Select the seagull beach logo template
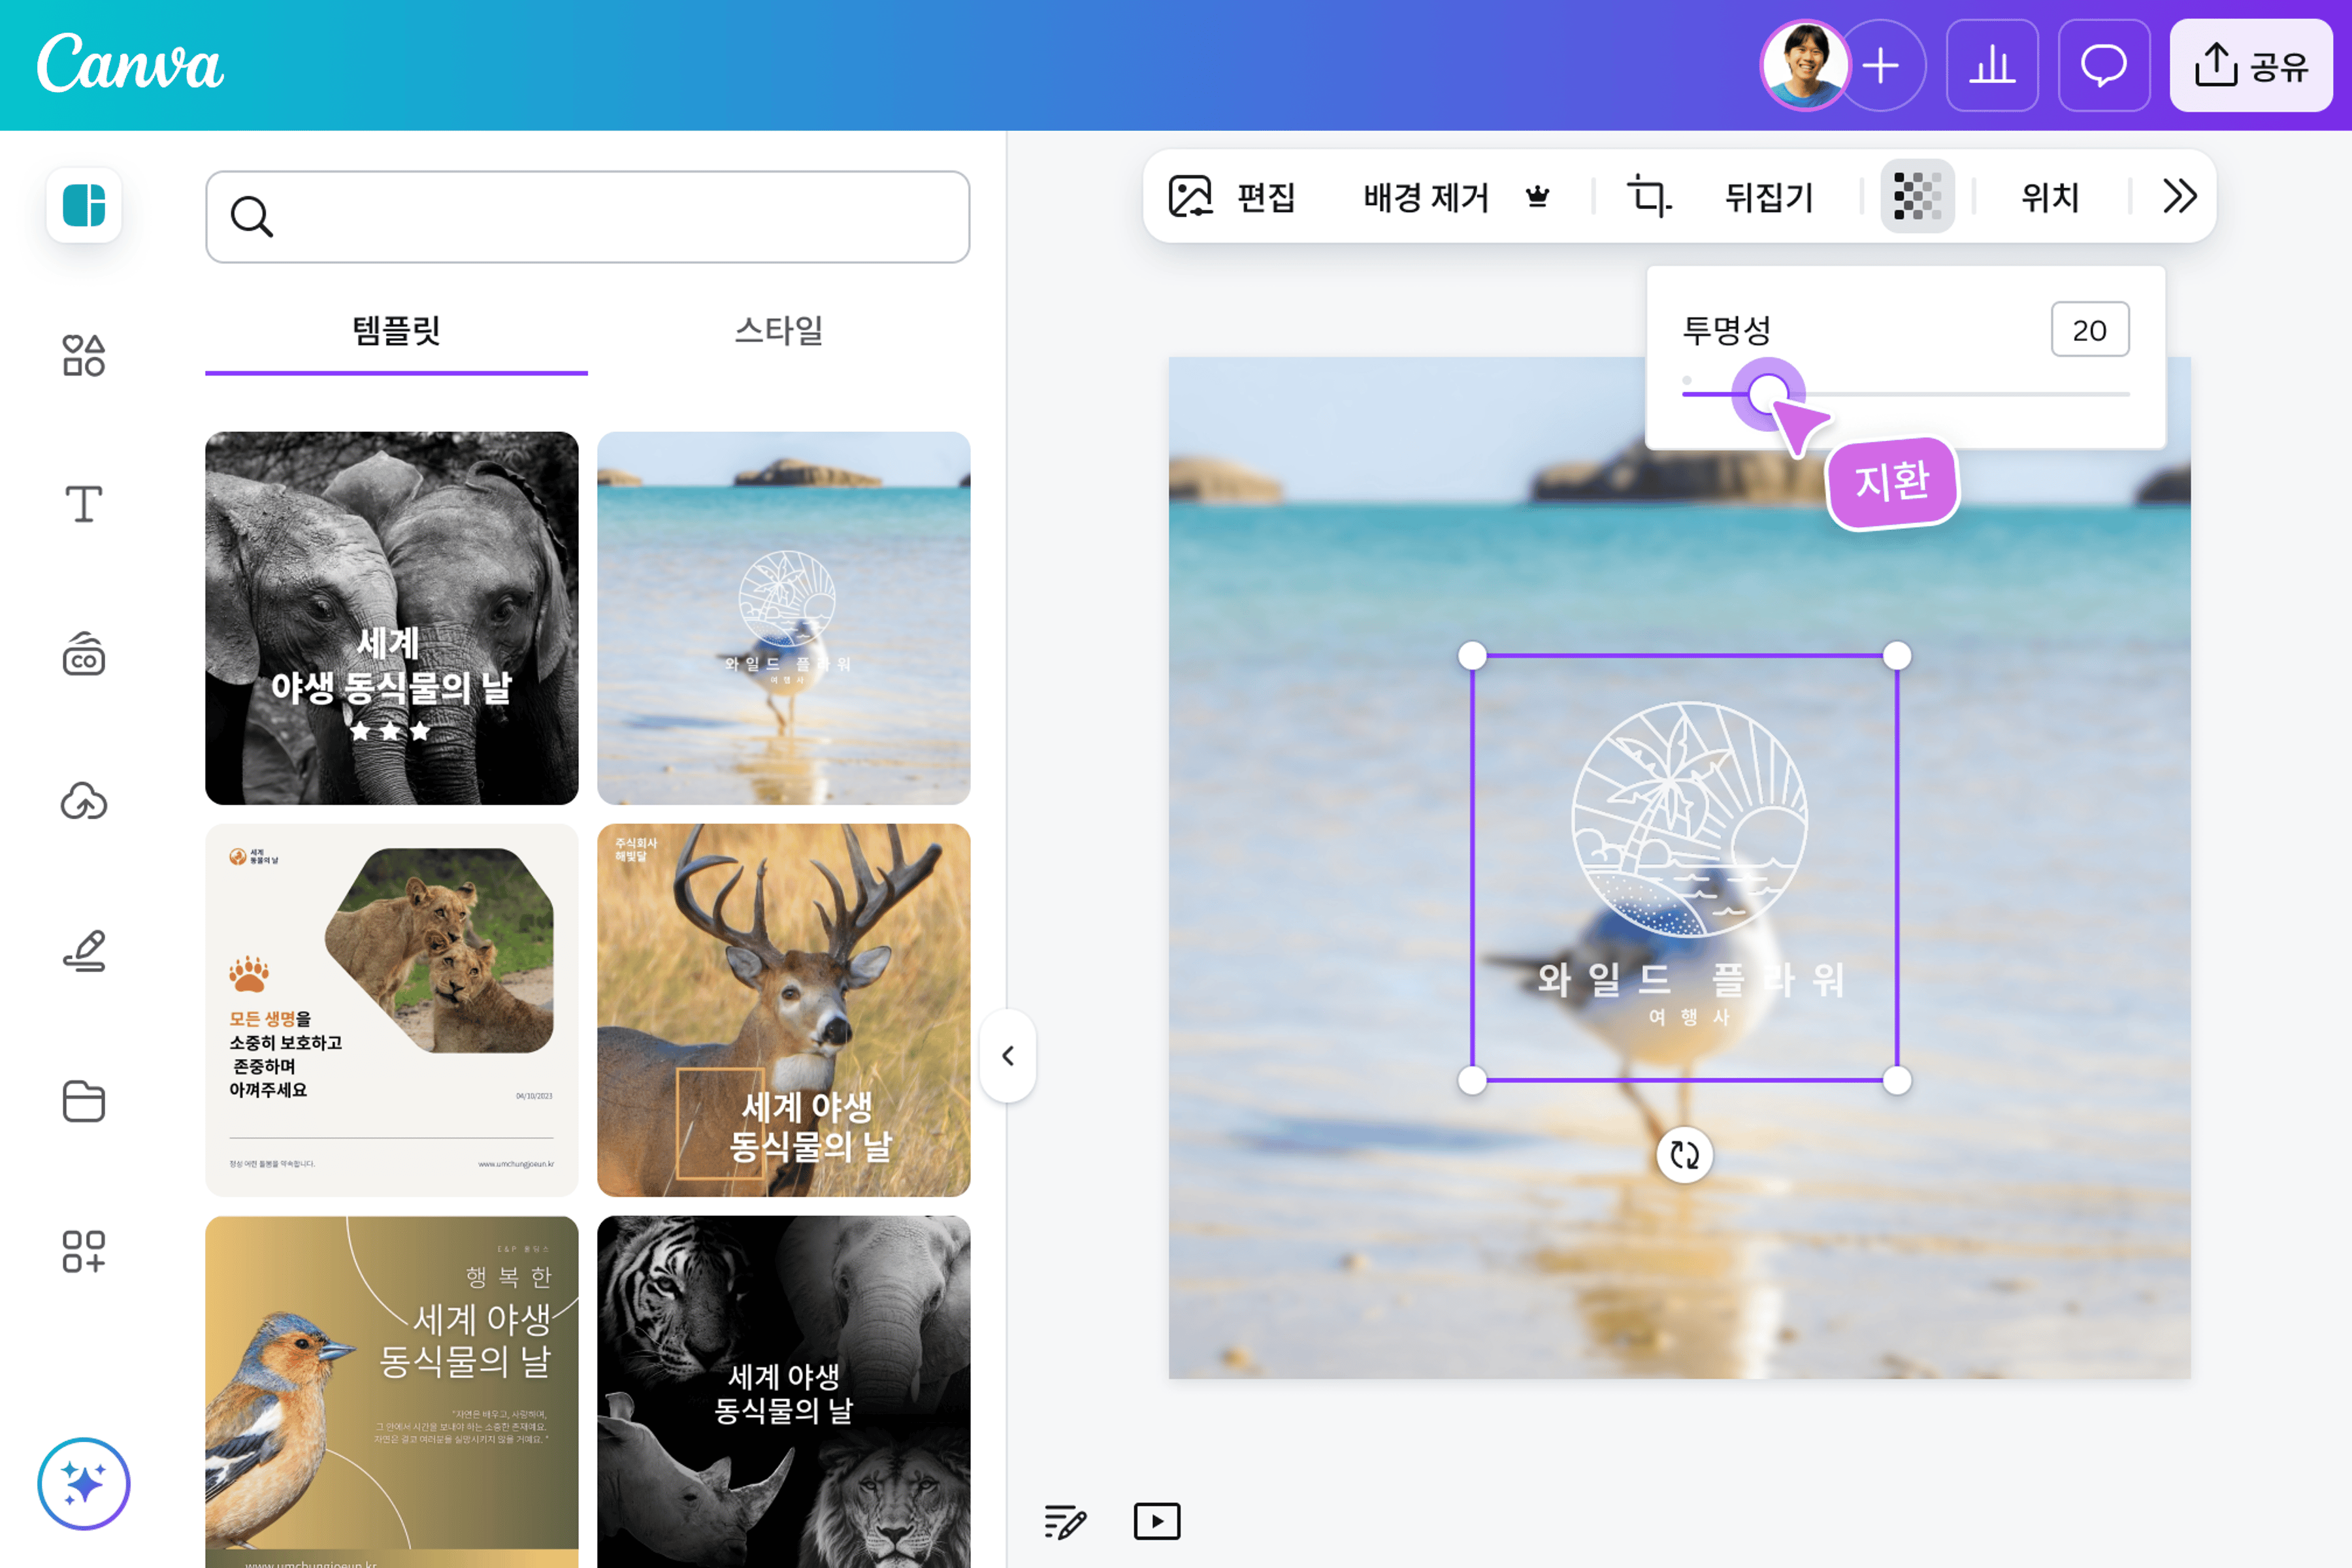This screenshot has width=2352, height=1568. (784, 618)
